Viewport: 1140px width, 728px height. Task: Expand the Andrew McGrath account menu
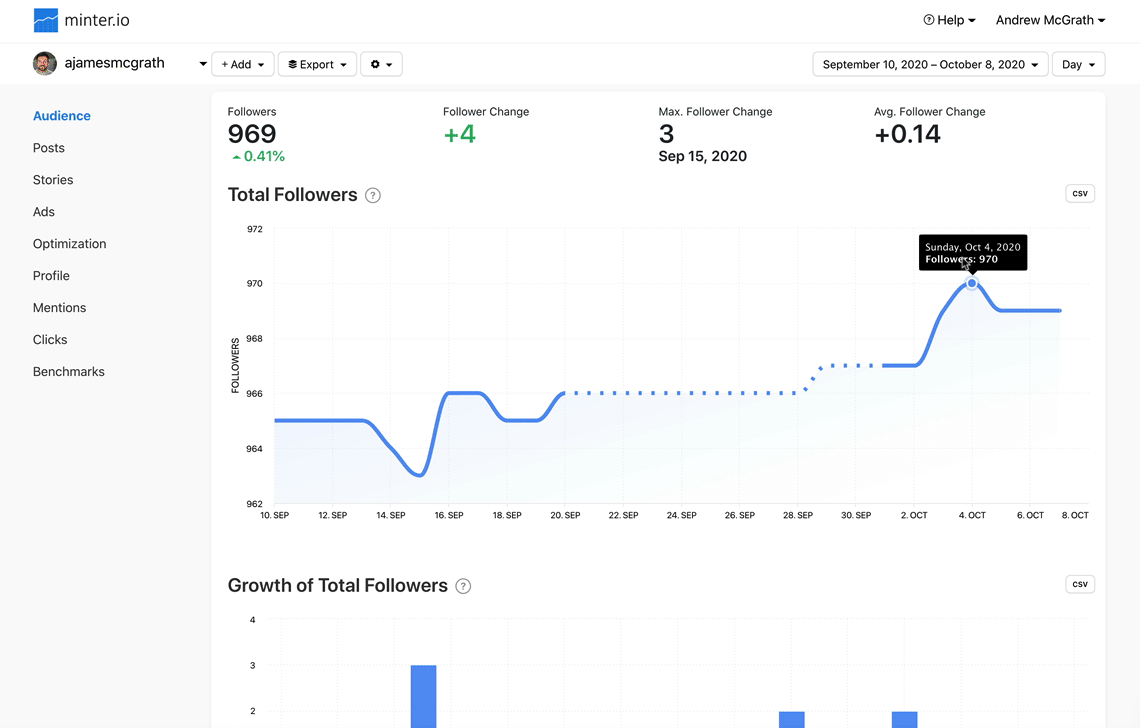point(1050,20)
